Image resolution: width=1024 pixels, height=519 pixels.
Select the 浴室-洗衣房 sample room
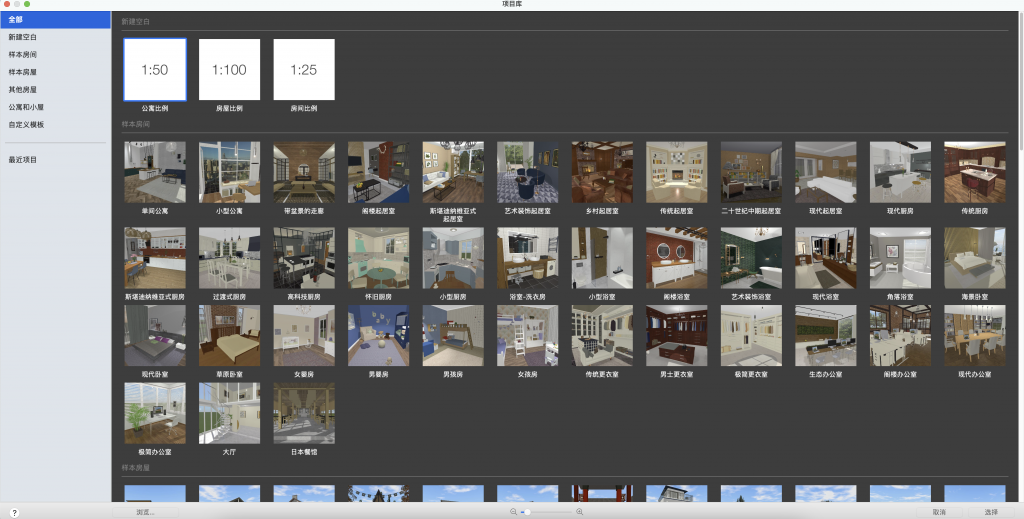[x=528, y=258]
